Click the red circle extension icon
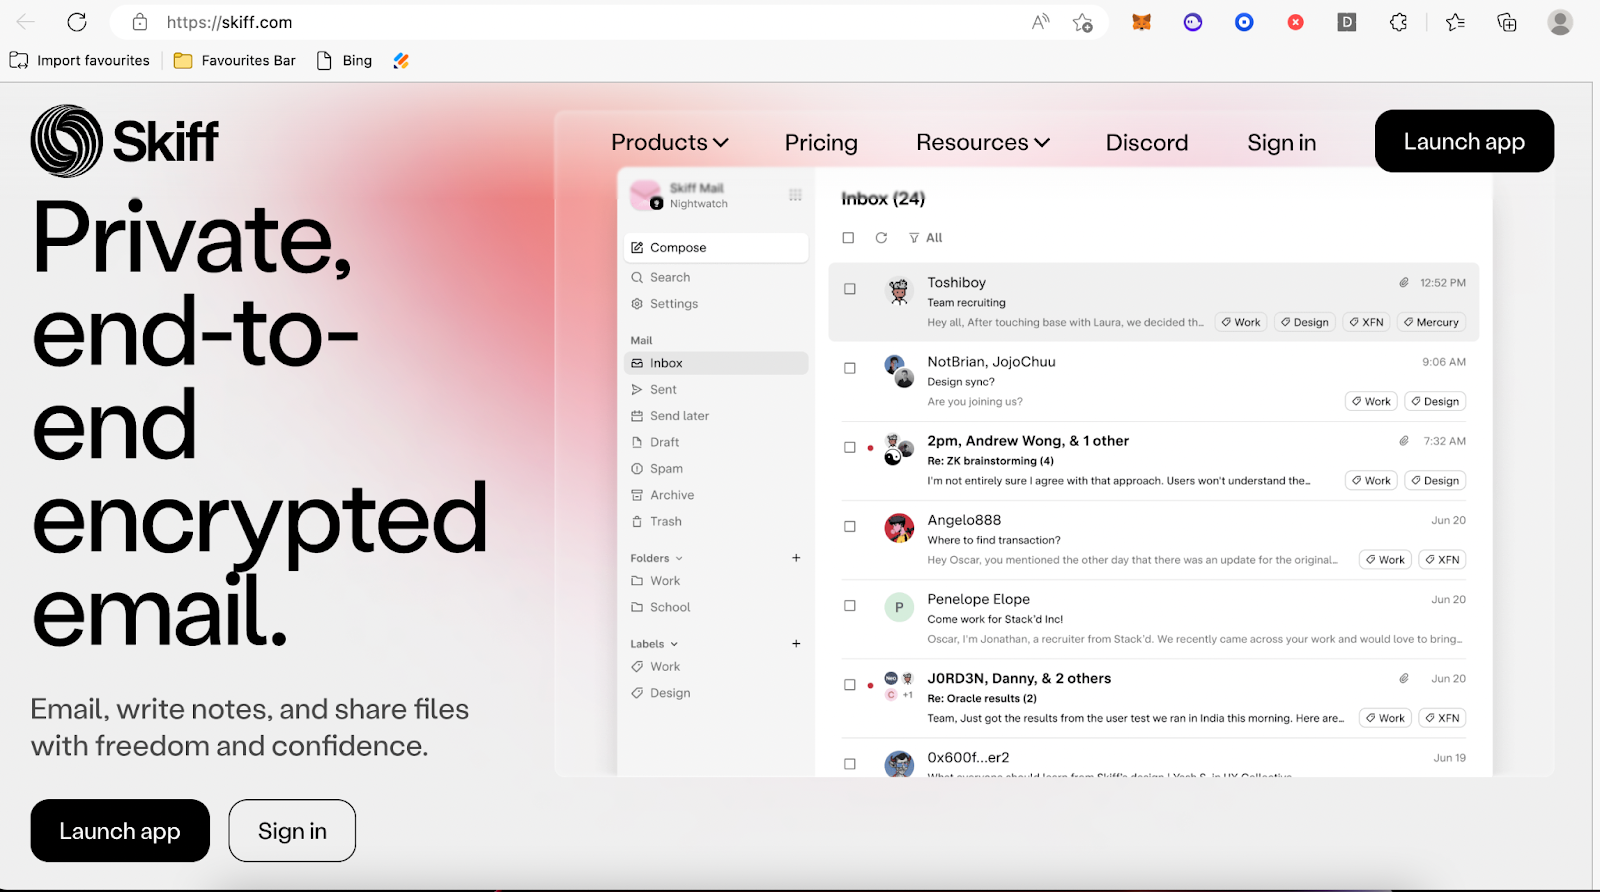The image size is (1600, 892). click(x=1295, y=22)
